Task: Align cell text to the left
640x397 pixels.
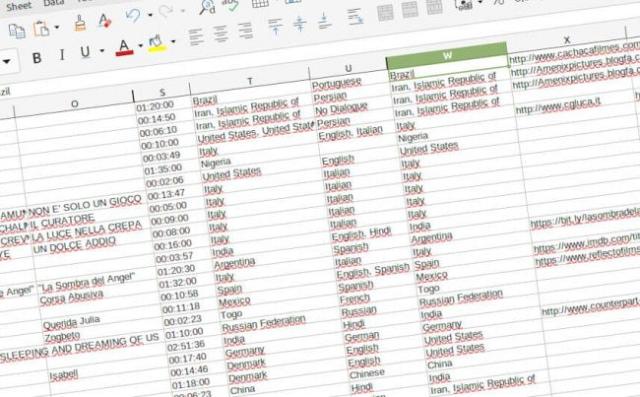Action: [x=196, y=37]
